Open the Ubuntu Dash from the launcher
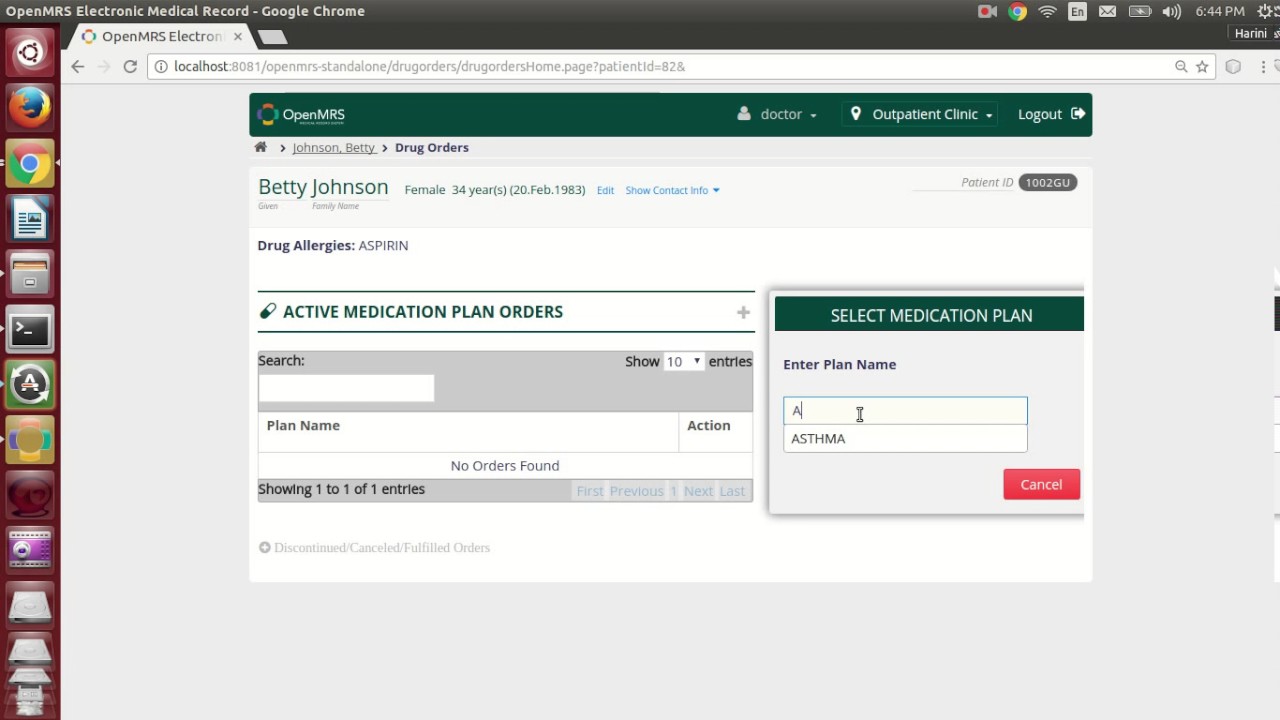This screenshot has height=720, width=1280. [x=30, y=52]
